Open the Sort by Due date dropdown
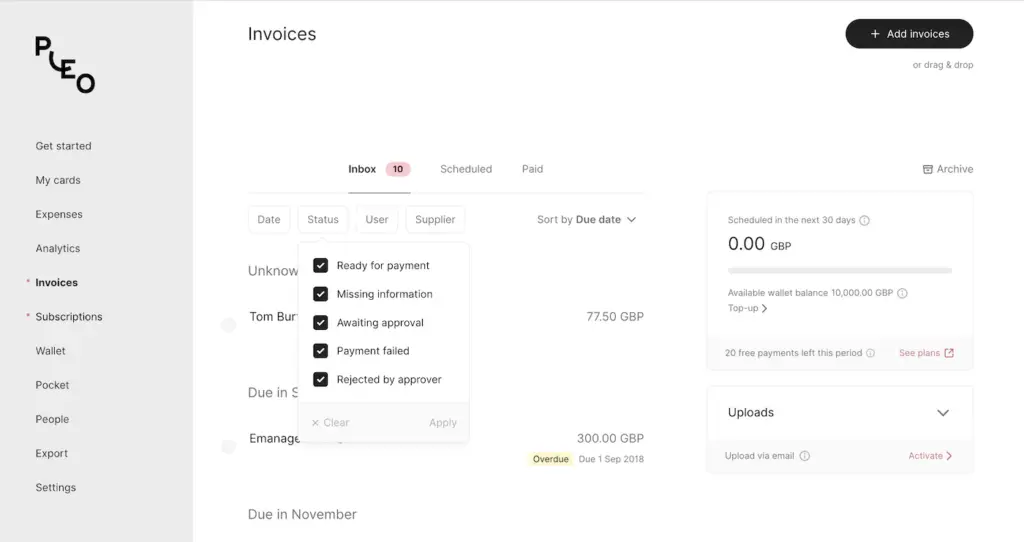This screenshot has height=542, width=1024. [586, 220]
